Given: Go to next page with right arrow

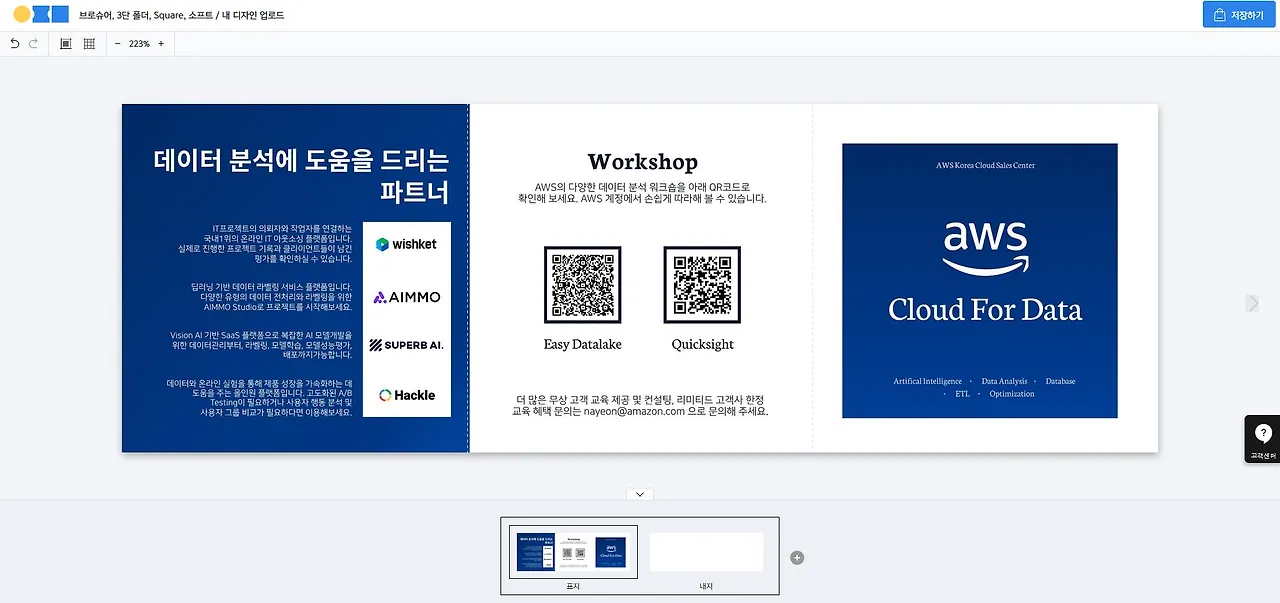Looking at the screenshot, I should 1253,303.
